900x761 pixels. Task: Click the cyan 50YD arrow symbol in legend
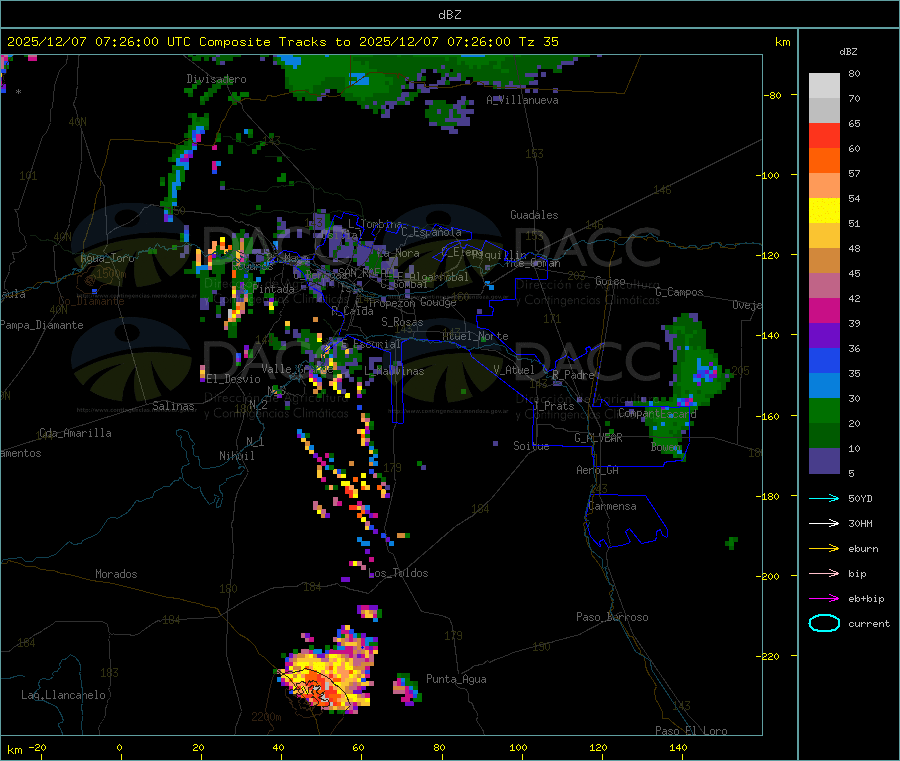pyautogui.click(x=824, y=498)
